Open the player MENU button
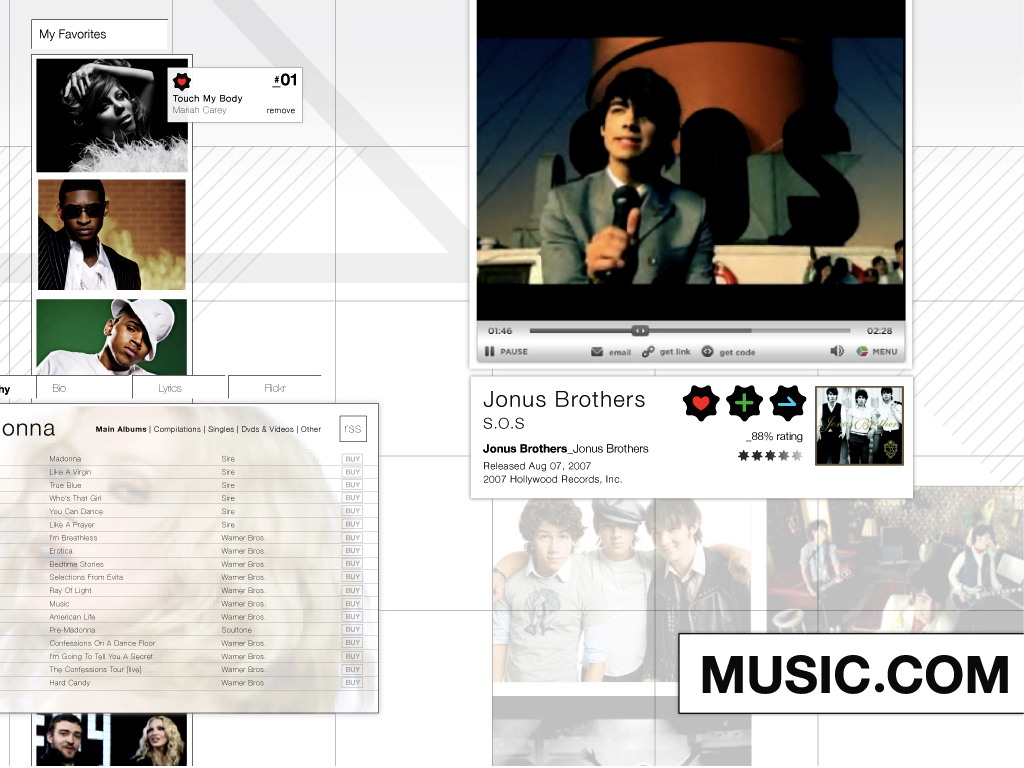Image resolution: width=1024 pixels, height=768 pixels. 877,351
